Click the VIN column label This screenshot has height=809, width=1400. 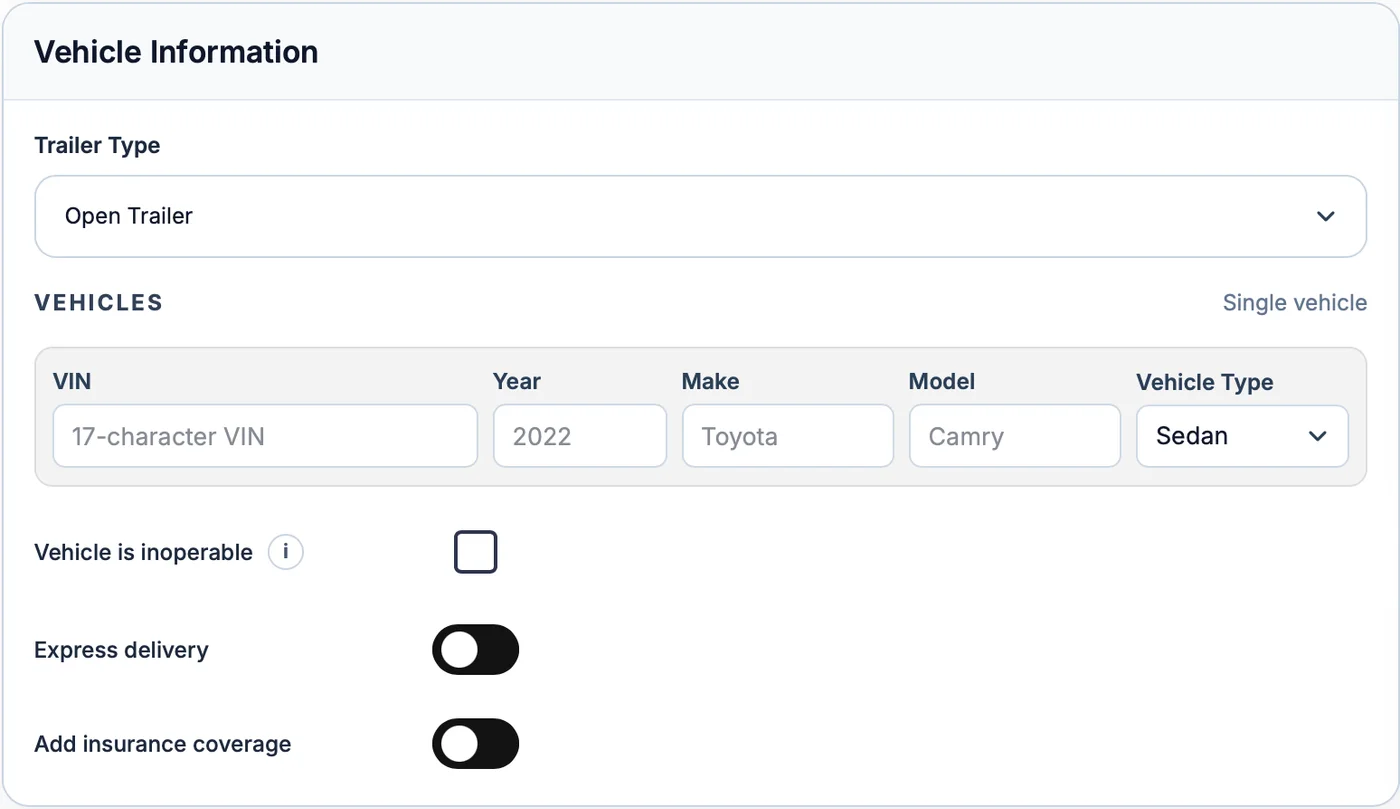[x=72, y=381]
